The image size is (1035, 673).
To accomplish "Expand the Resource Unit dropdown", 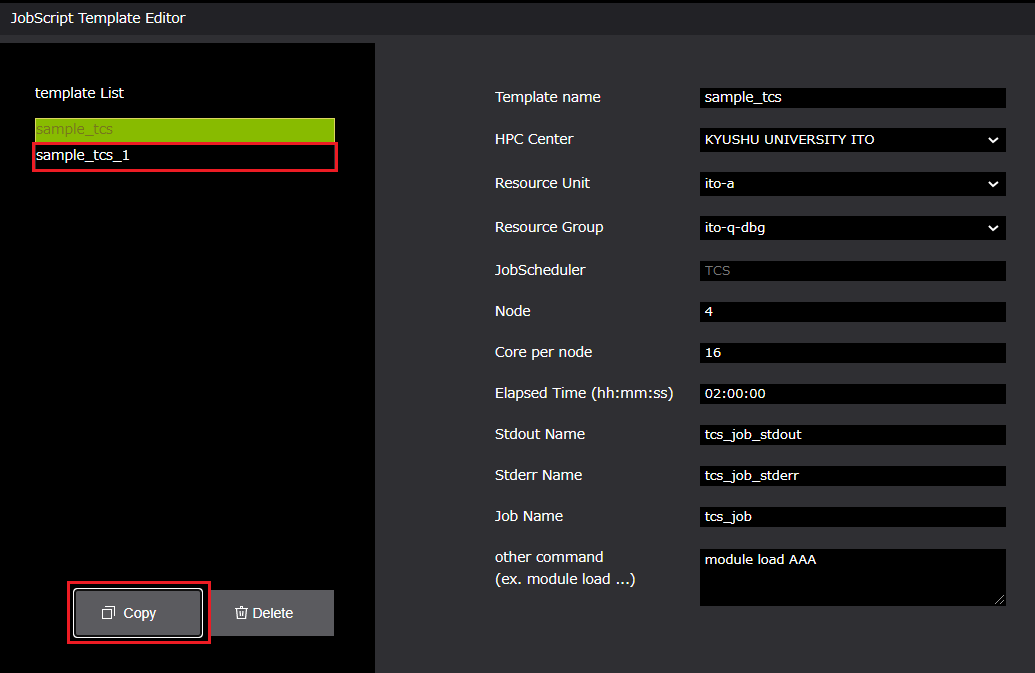I will [852, 184].
